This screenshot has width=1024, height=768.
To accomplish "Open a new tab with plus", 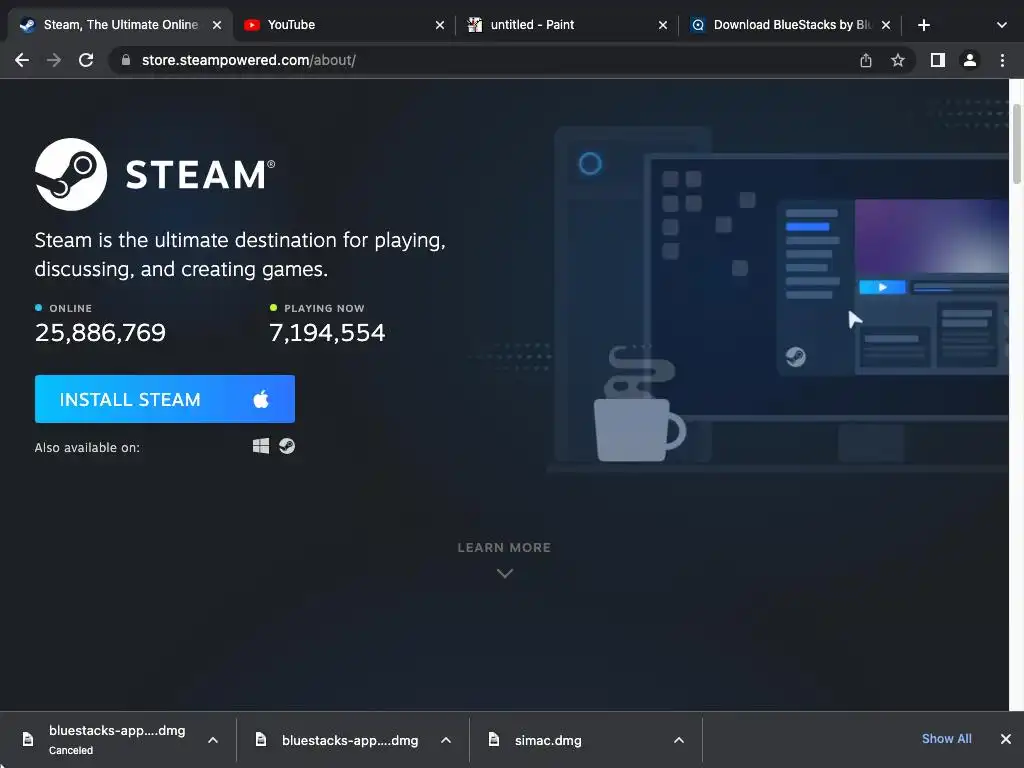I will click(x=923, y=25).
